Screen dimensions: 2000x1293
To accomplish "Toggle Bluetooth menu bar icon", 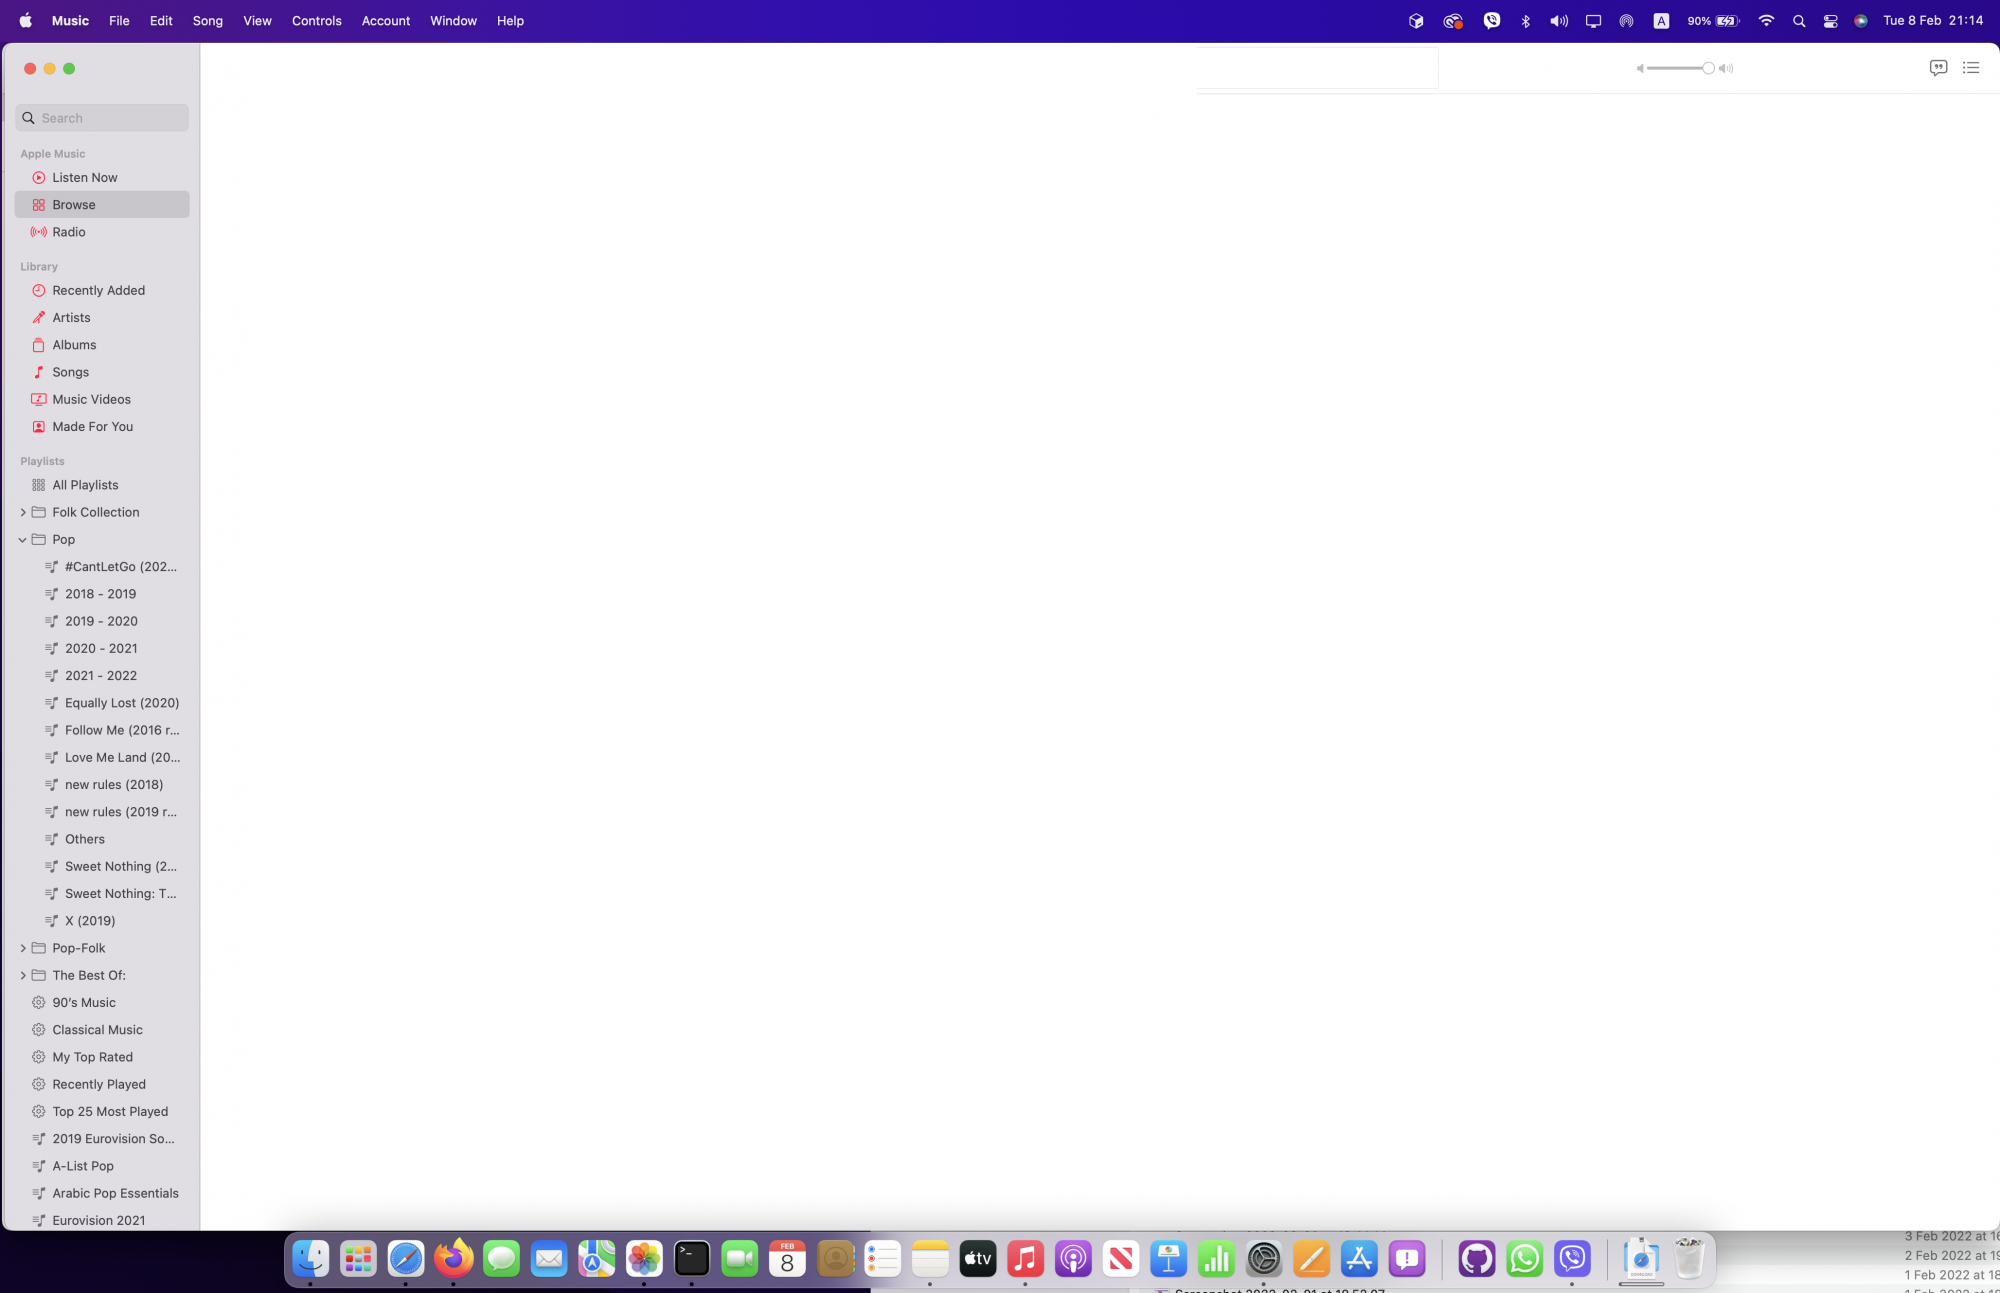I will point(1525,21).
